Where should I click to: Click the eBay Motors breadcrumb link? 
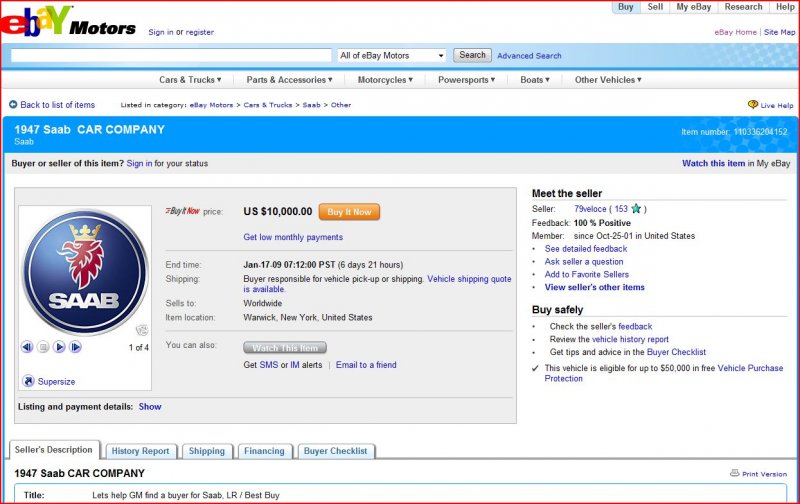click(211, 105)
